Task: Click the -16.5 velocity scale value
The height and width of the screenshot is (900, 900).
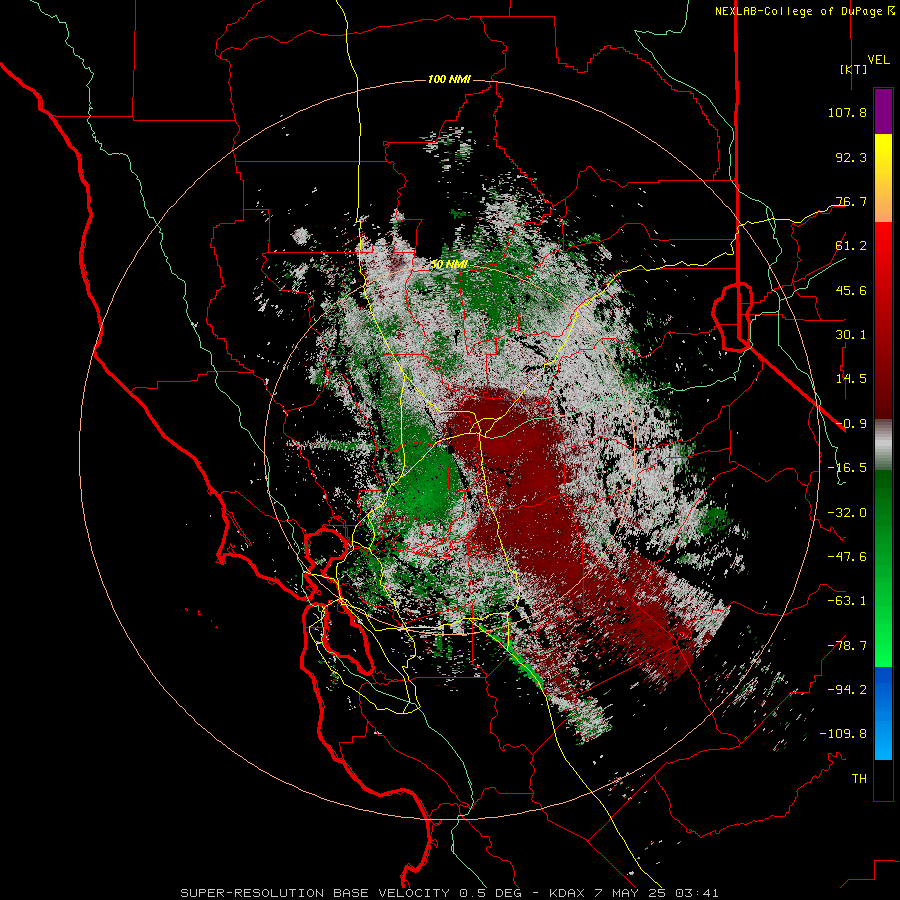Action: pyautogui.click(x=847, y=468)
